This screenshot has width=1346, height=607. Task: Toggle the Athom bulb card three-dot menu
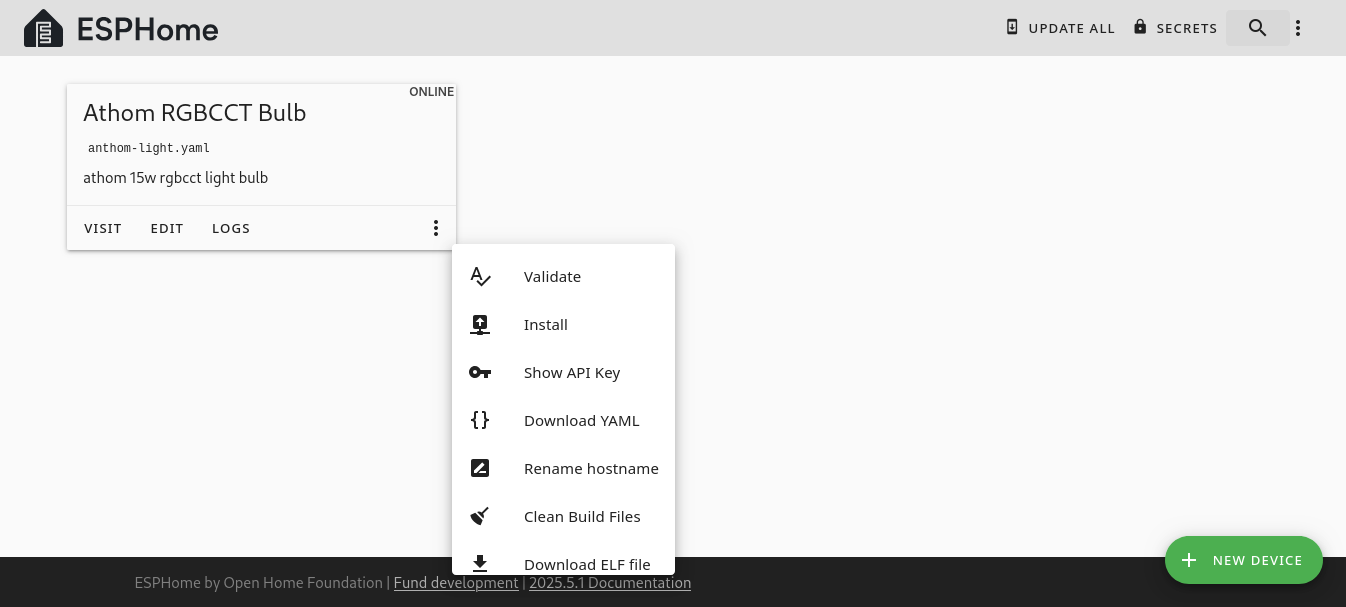point(436,228)
